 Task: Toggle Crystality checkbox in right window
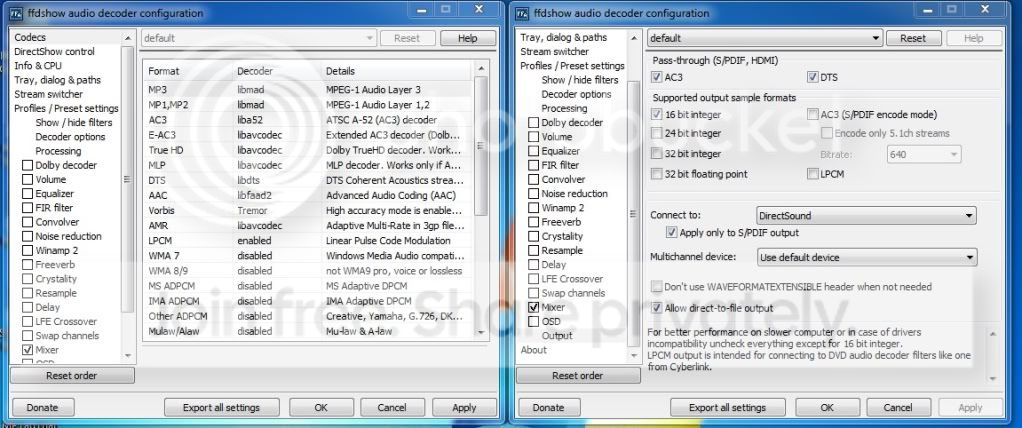click(533, 236)
